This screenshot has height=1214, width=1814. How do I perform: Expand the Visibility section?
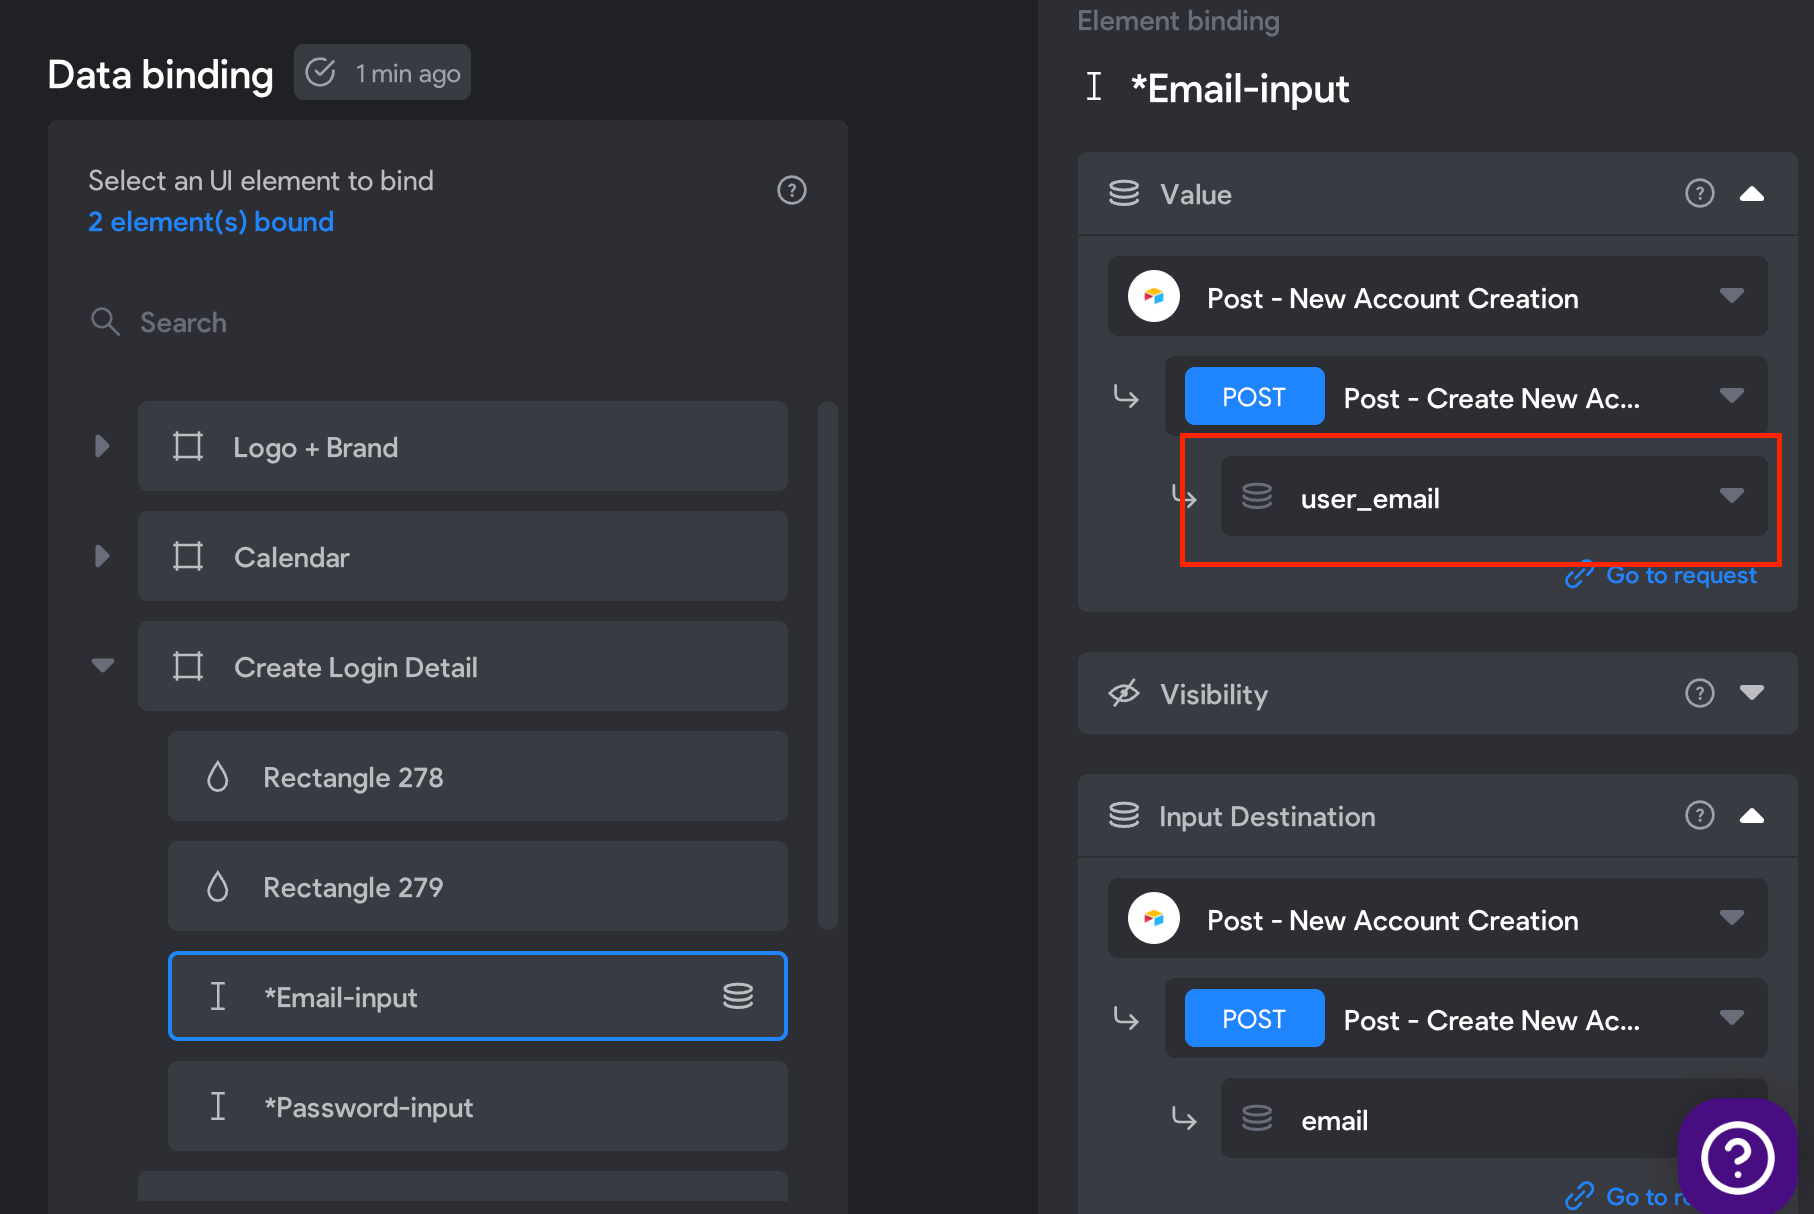1751,692
